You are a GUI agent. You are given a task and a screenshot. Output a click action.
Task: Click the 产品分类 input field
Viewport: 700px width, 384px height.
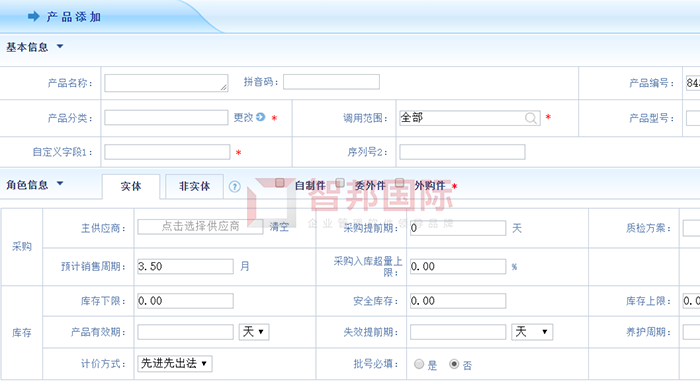coord(166,118)
